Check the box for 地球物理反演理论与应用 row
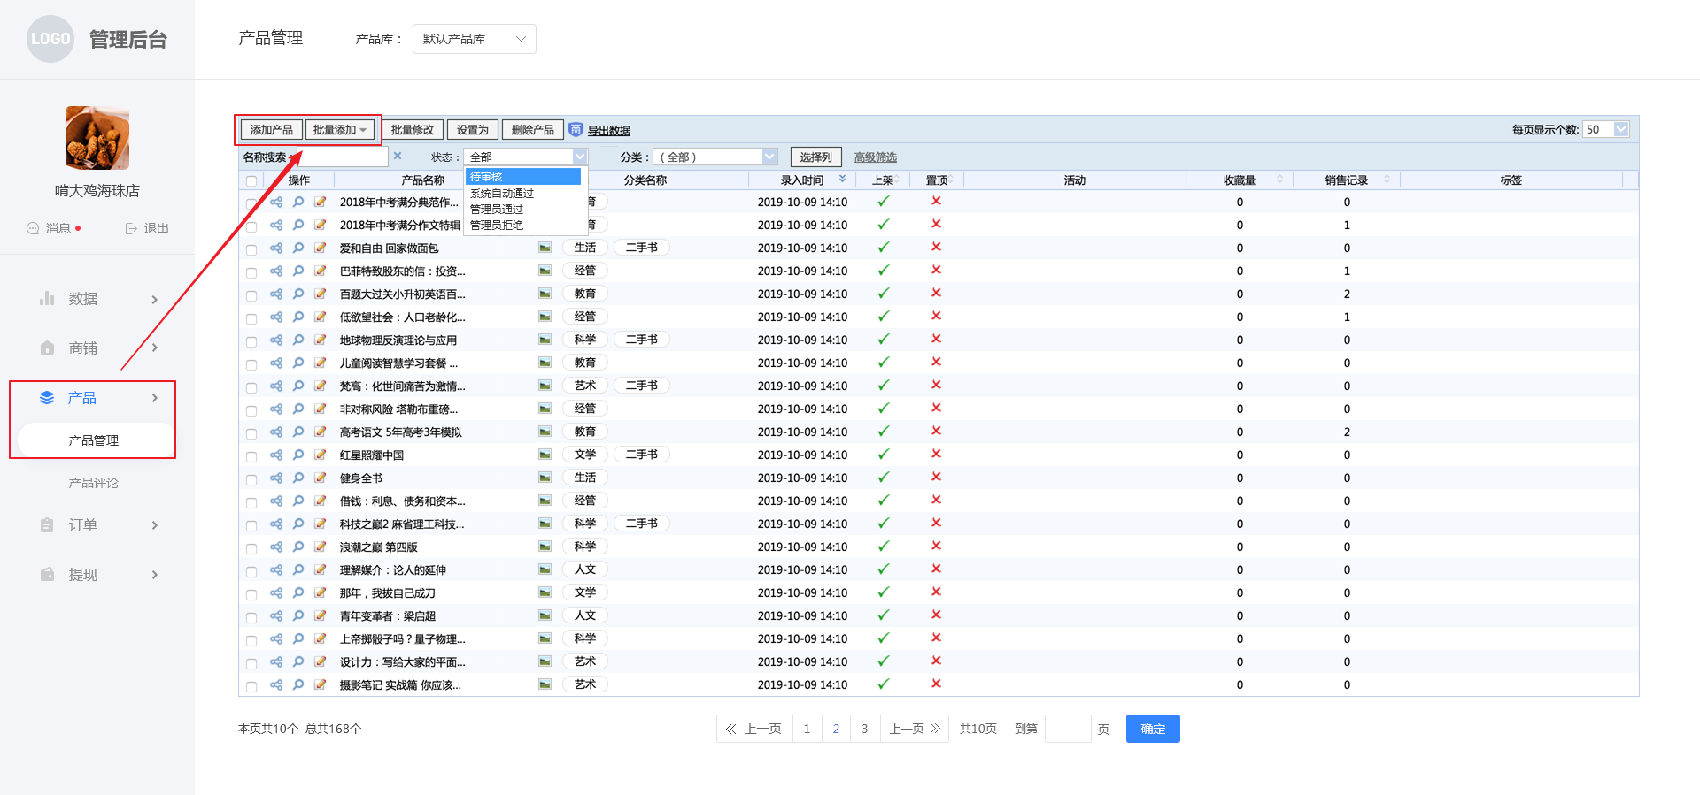The width and height of the screenshot is (1700, 795). (251, 341)
